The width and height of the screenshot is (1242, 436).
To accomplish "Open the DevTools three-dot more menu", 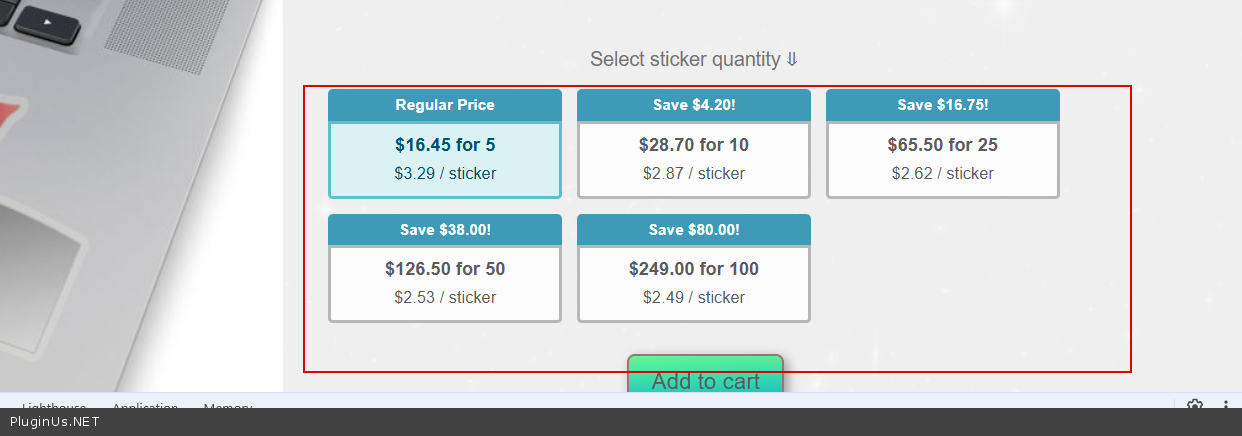I will [1226, 404].
